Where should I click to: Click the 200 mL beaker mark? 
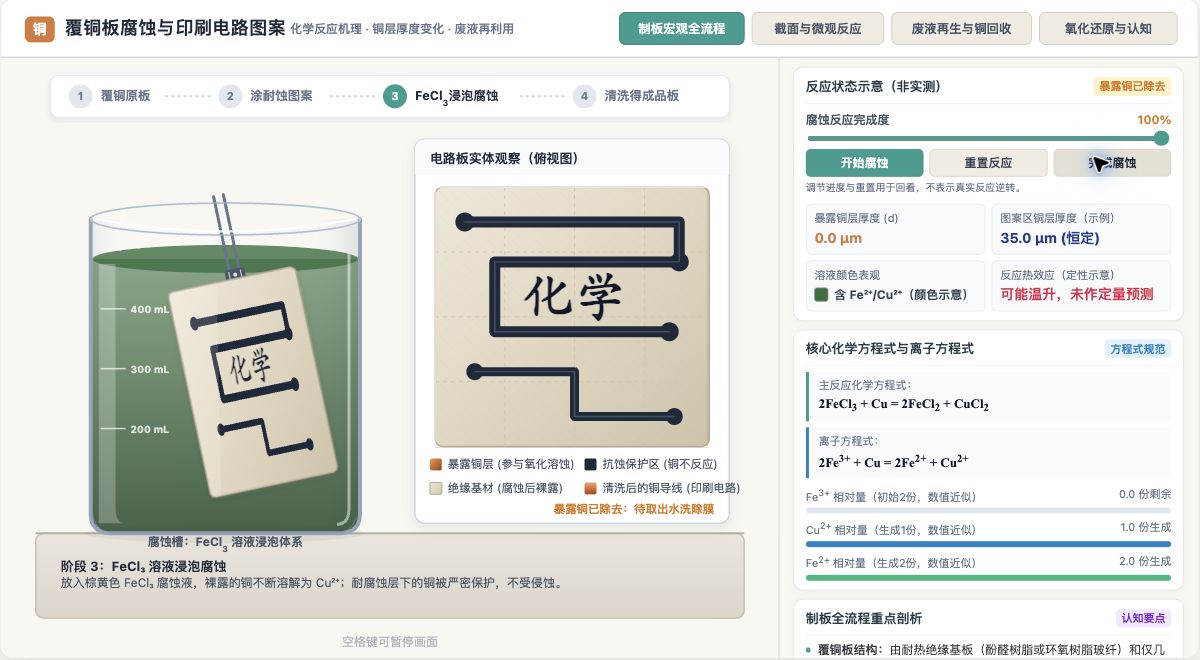coord(149,429)
